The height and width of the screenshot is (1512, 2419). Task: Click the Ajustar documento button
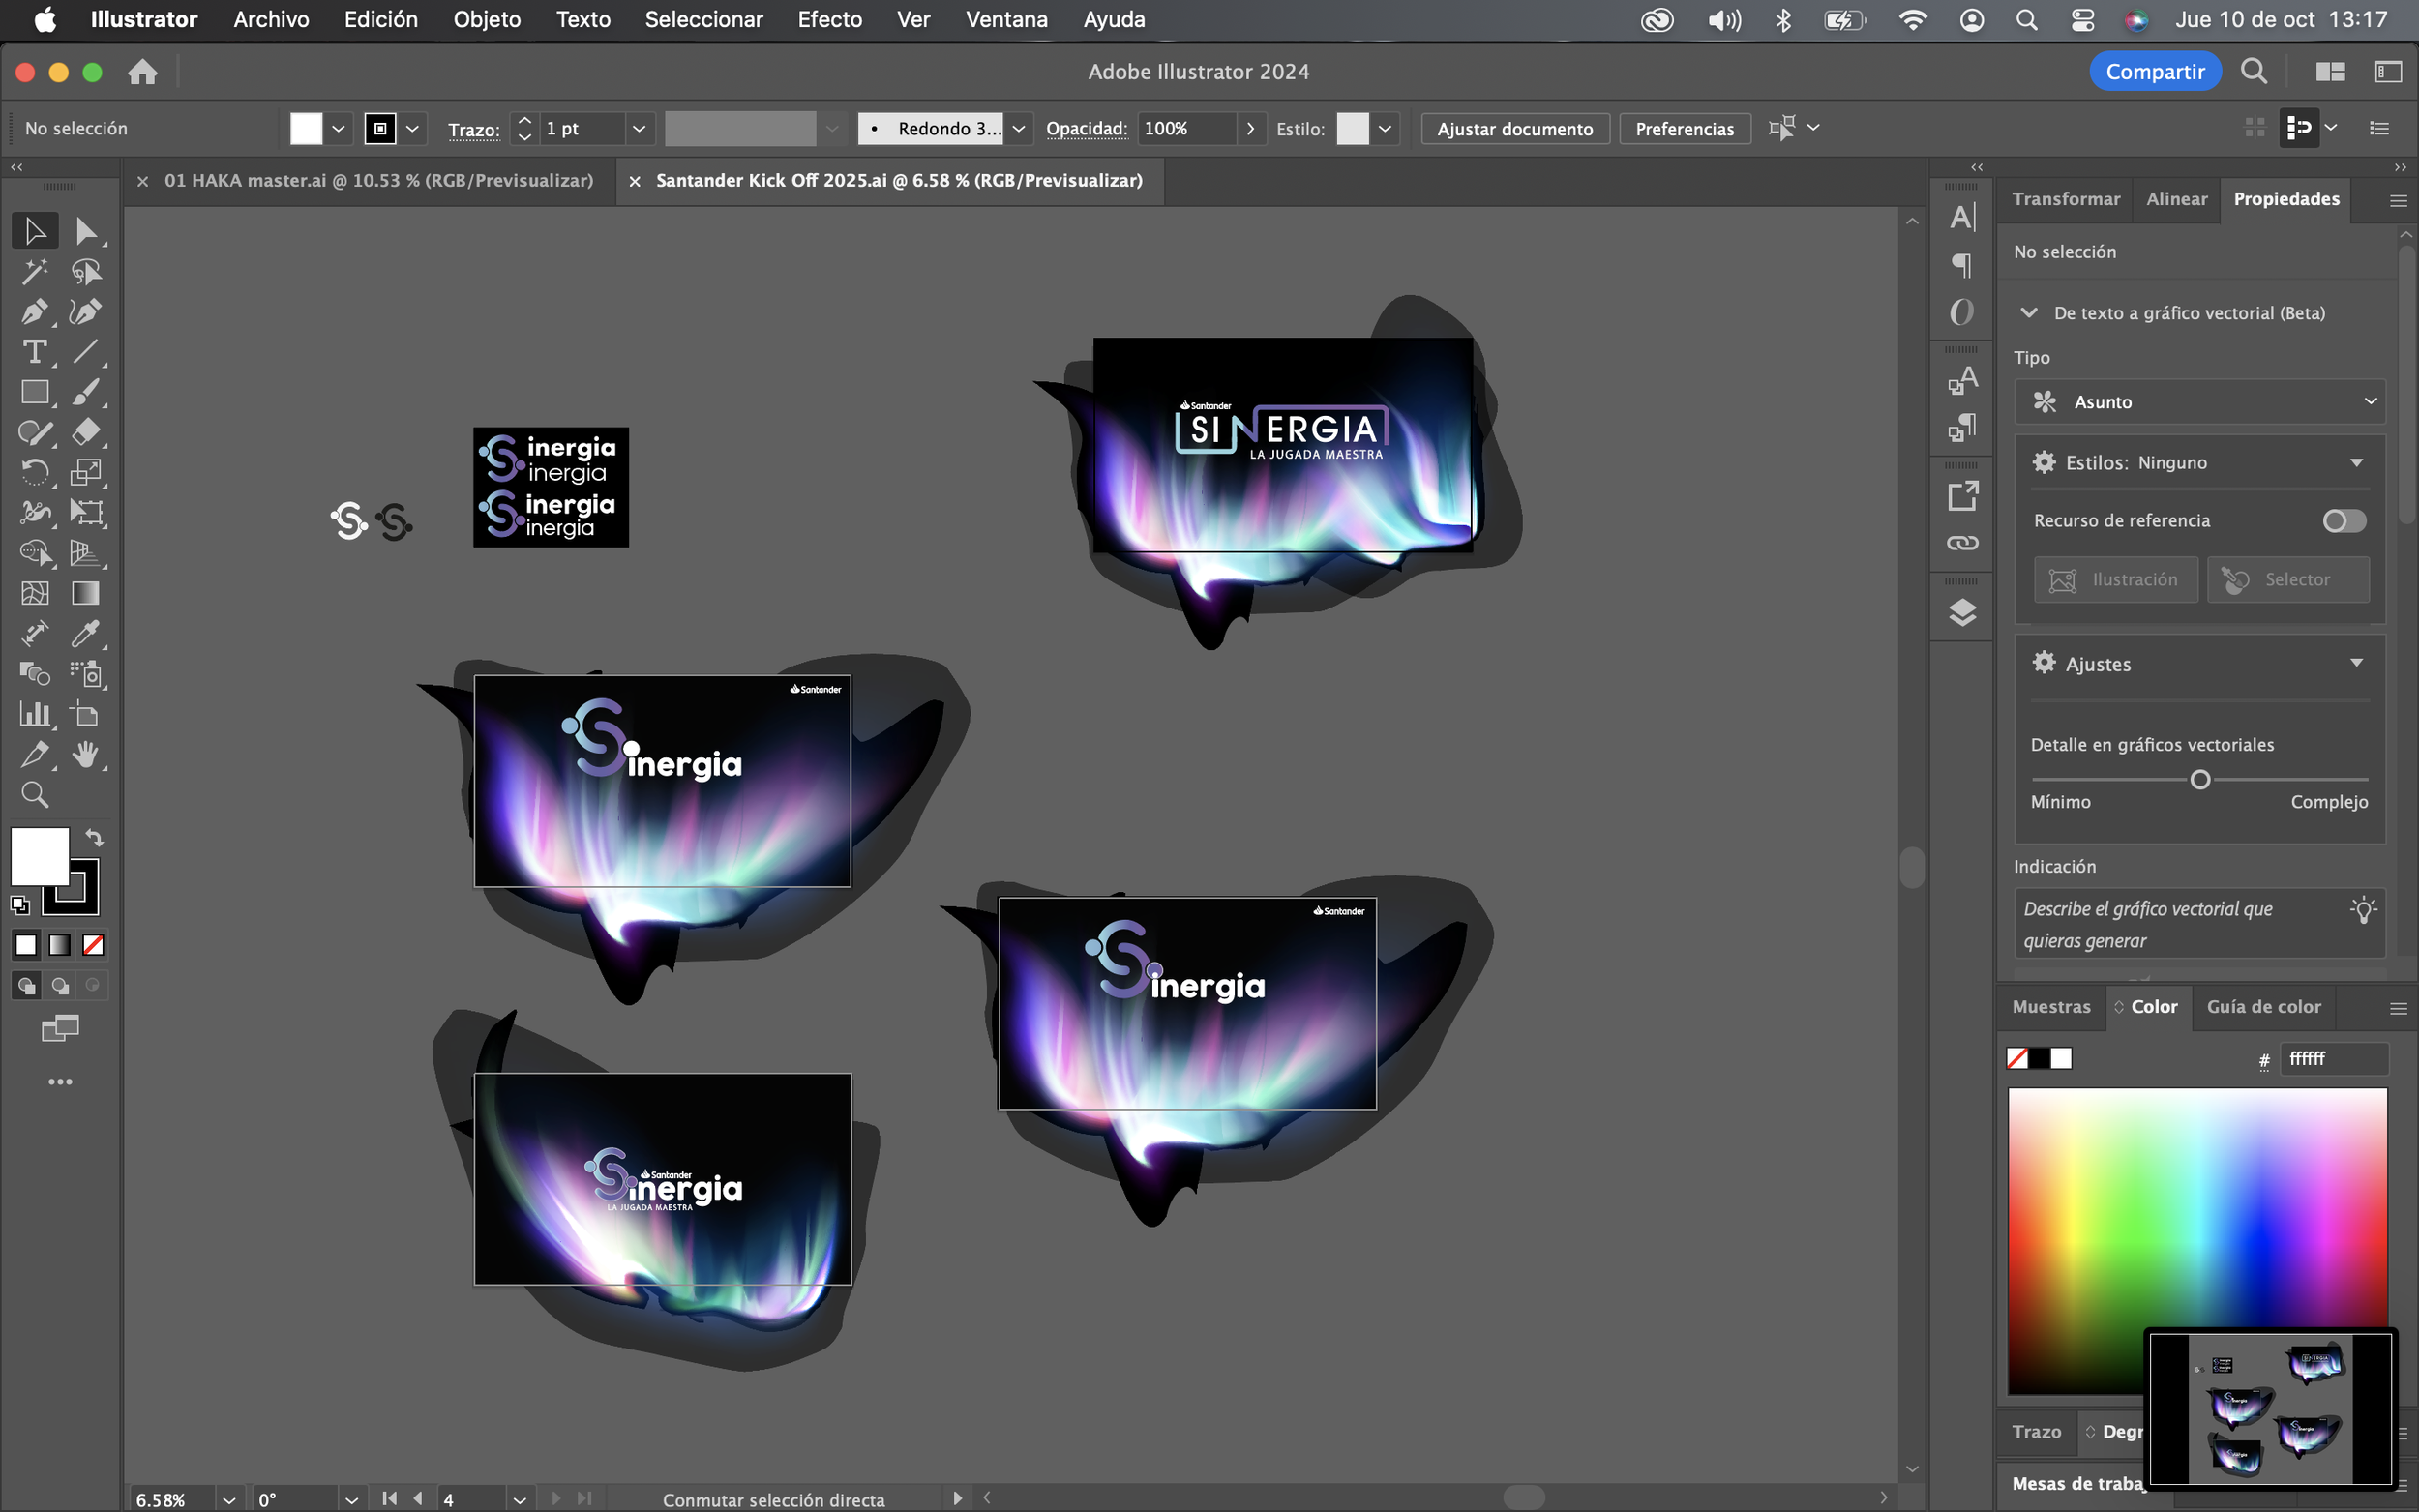(x=1514, y=128)
